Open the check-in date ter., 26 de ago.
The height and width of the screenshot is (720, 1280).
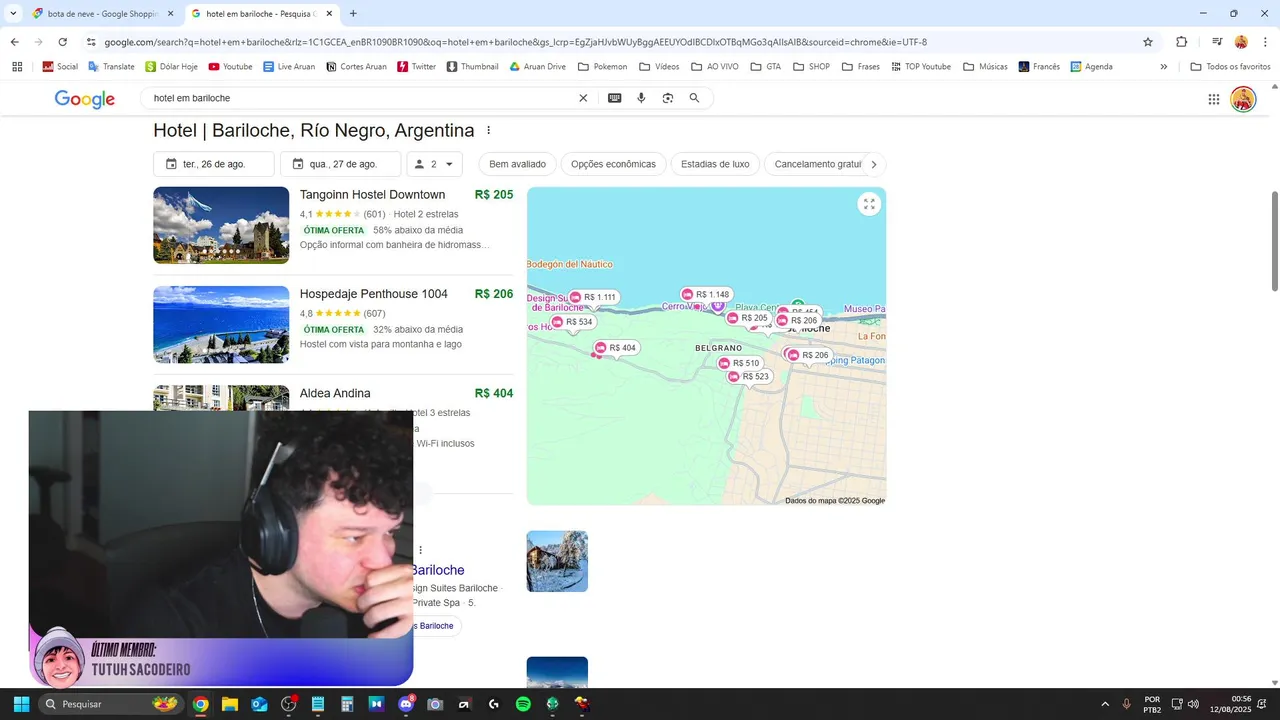point(214,164)
